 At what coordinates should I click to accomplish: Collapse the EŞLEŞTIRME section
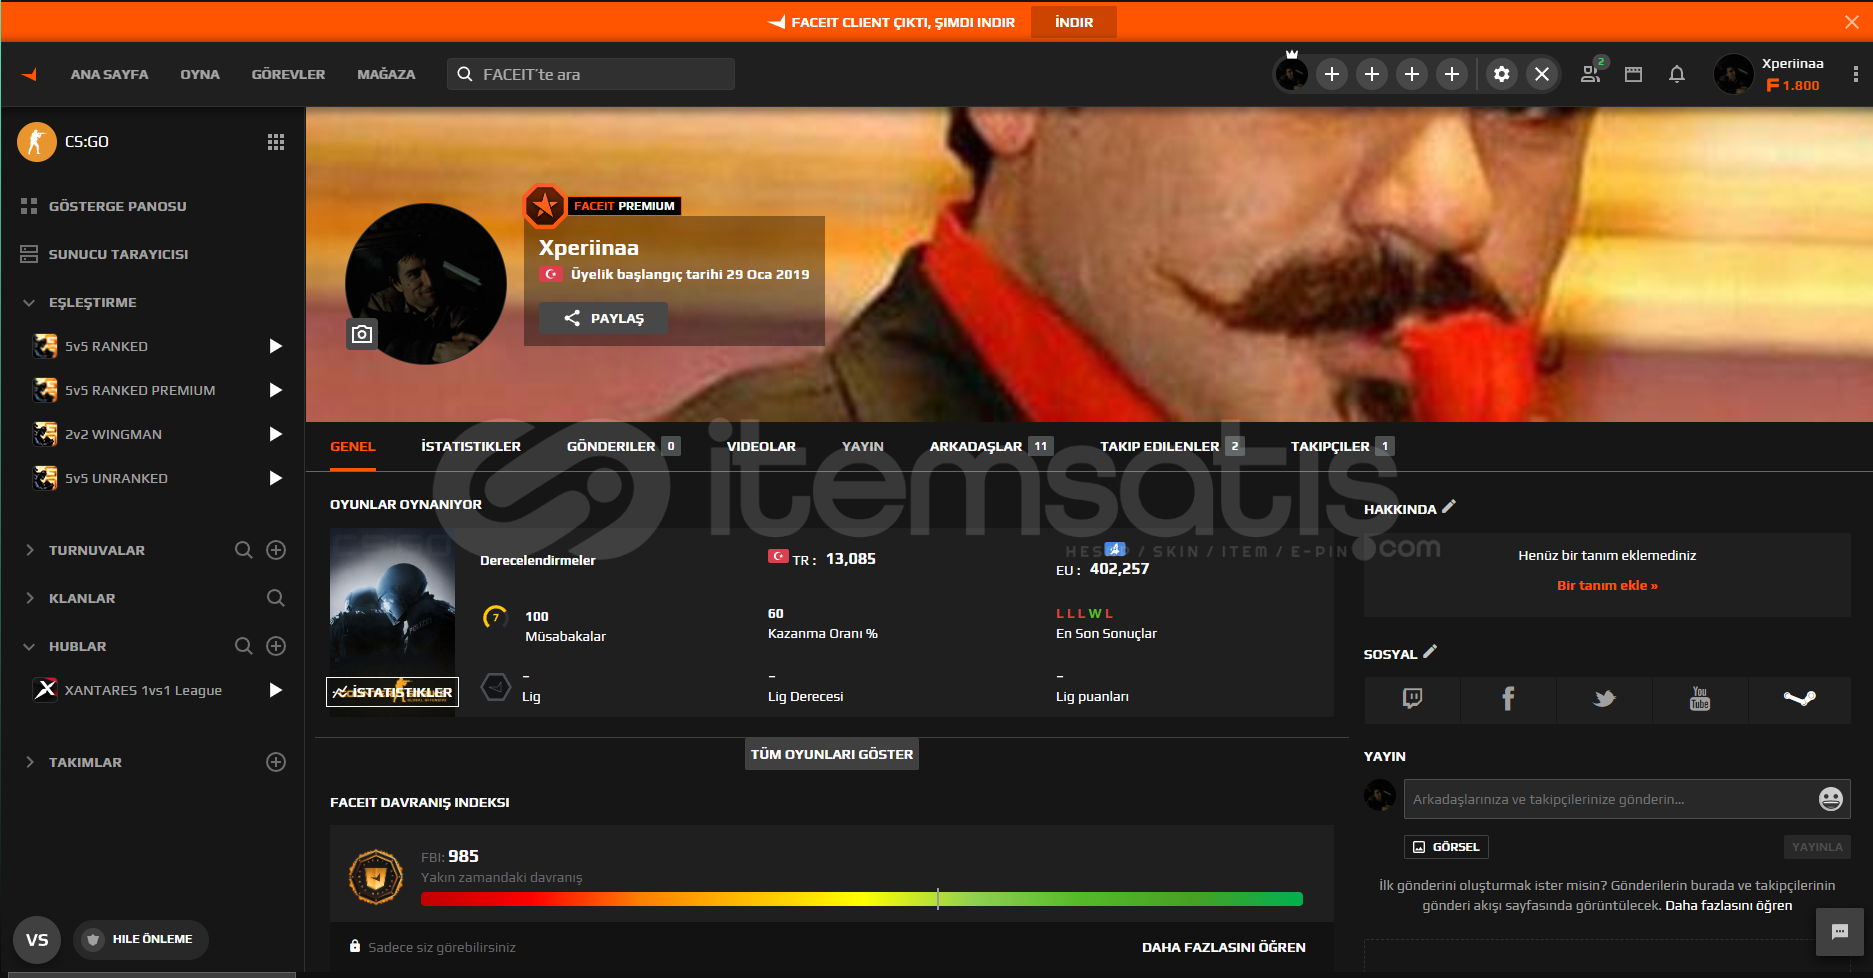pyautogui.click(x=29, y=302)
